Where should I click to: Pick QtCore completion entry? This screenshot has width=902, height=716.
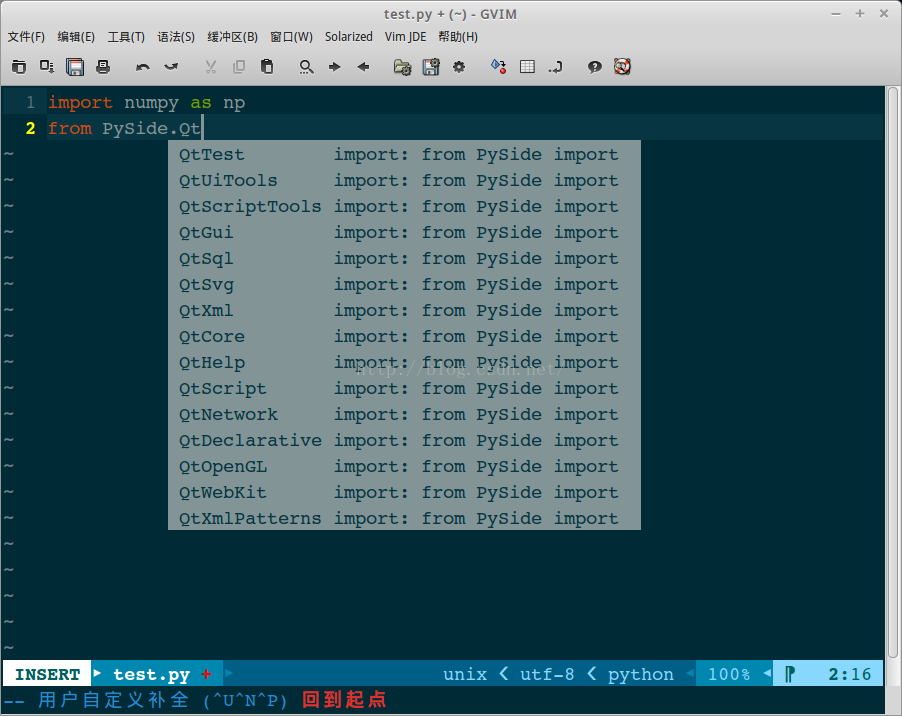404,336
